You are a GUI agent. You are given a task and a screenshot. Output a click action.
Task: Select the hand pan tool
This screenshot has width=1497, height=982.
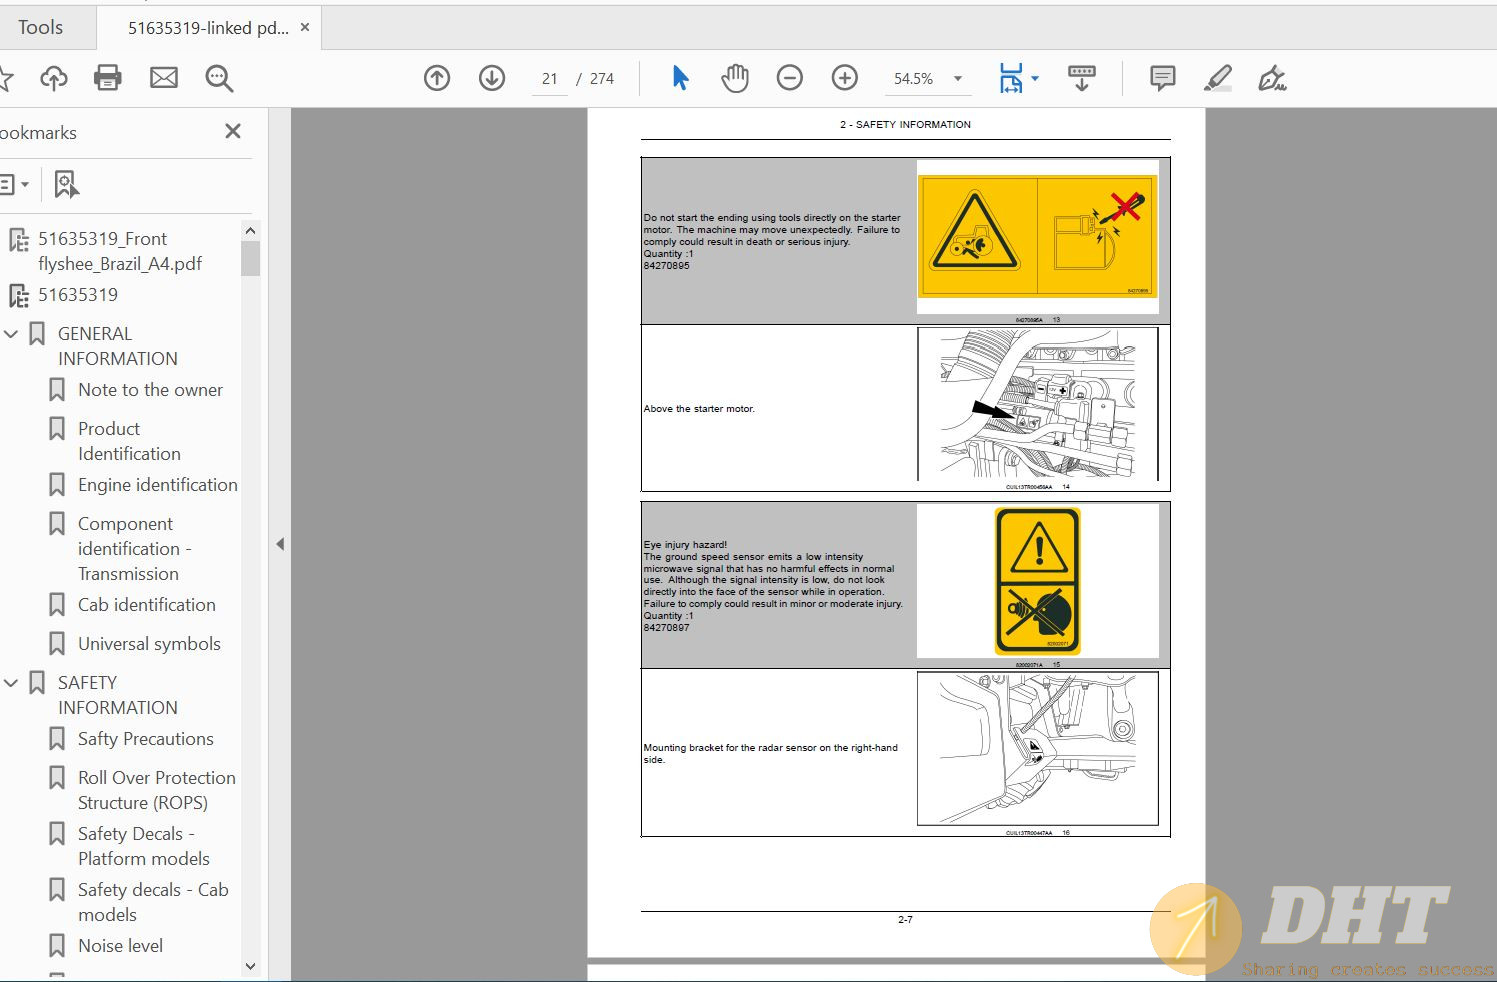click(735, 78)
